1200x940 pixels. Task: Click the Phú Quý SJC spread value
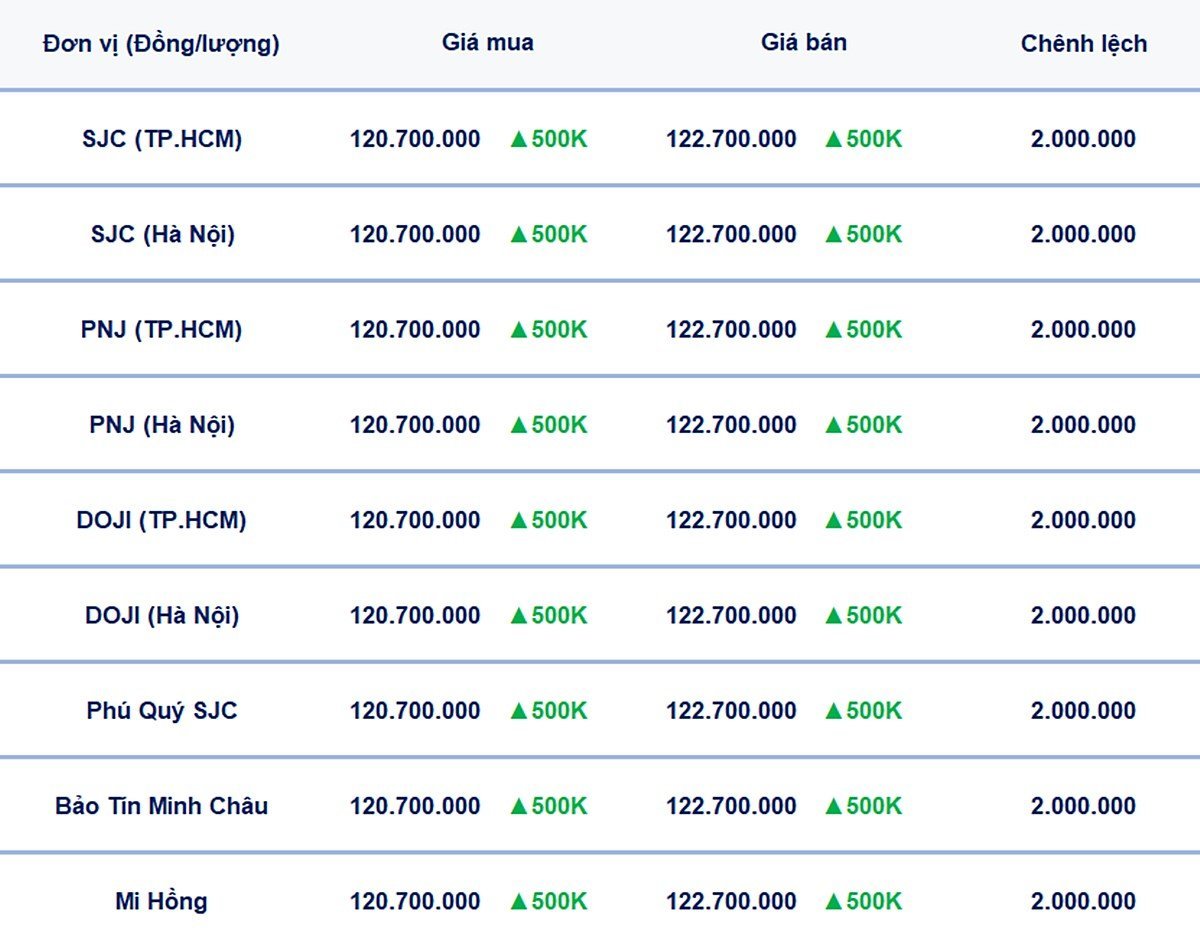(1084, 711)
